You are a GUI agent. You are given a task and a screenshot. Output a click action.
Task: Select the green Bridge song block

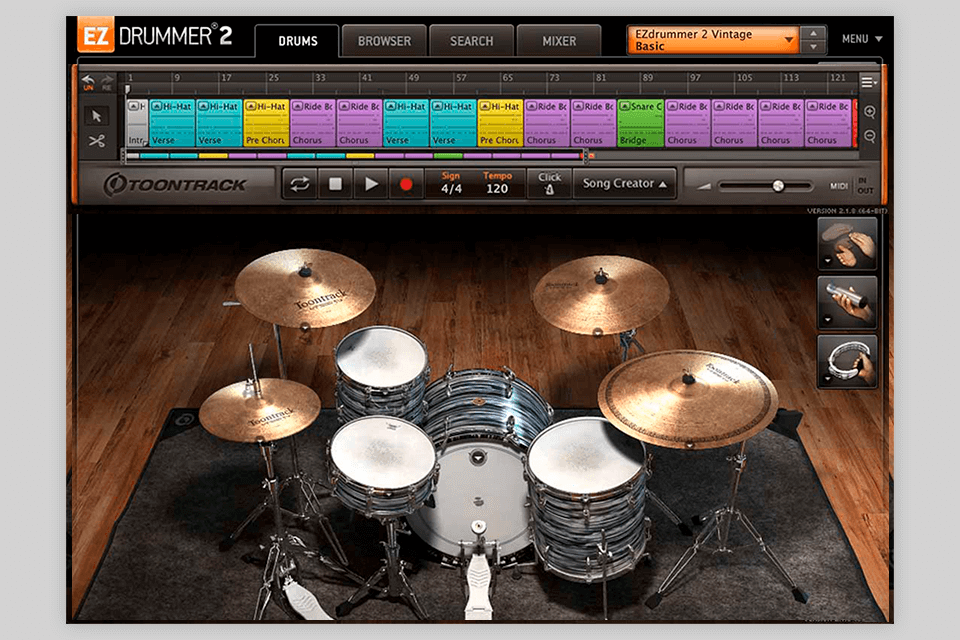(x=640, y=123)
